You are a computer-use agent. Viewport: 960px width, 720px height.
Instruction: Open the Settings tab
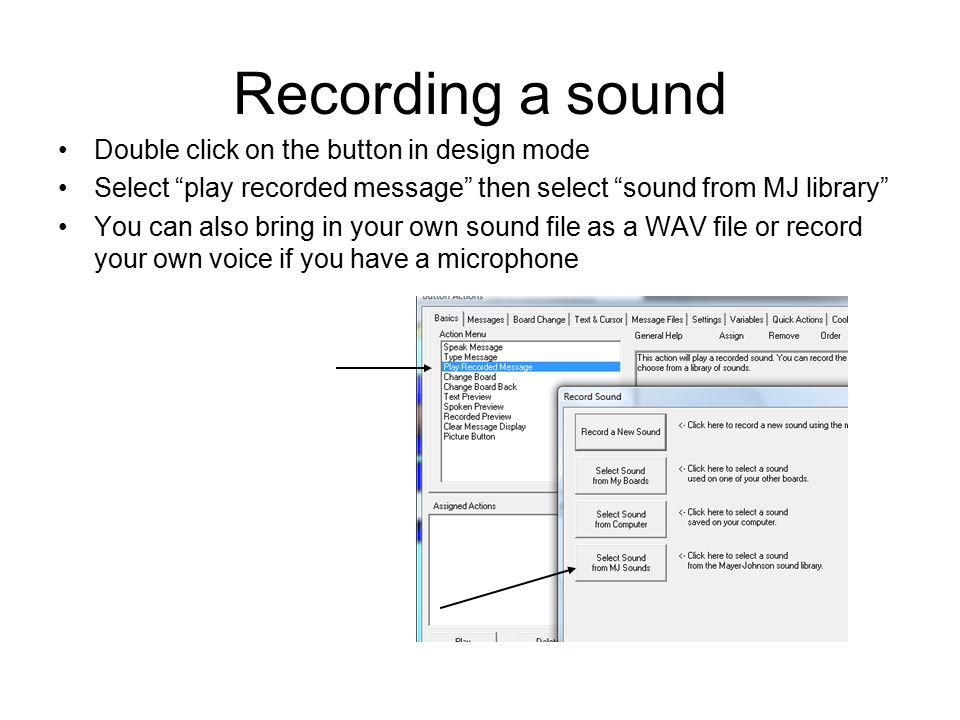[707, 320]
